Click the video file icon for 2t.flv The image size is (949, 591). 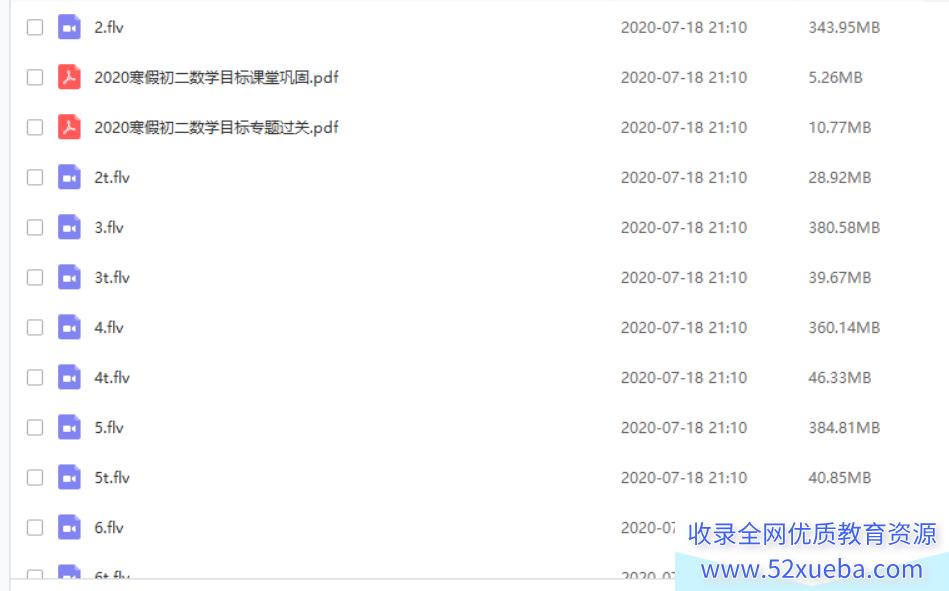(69, 177)
